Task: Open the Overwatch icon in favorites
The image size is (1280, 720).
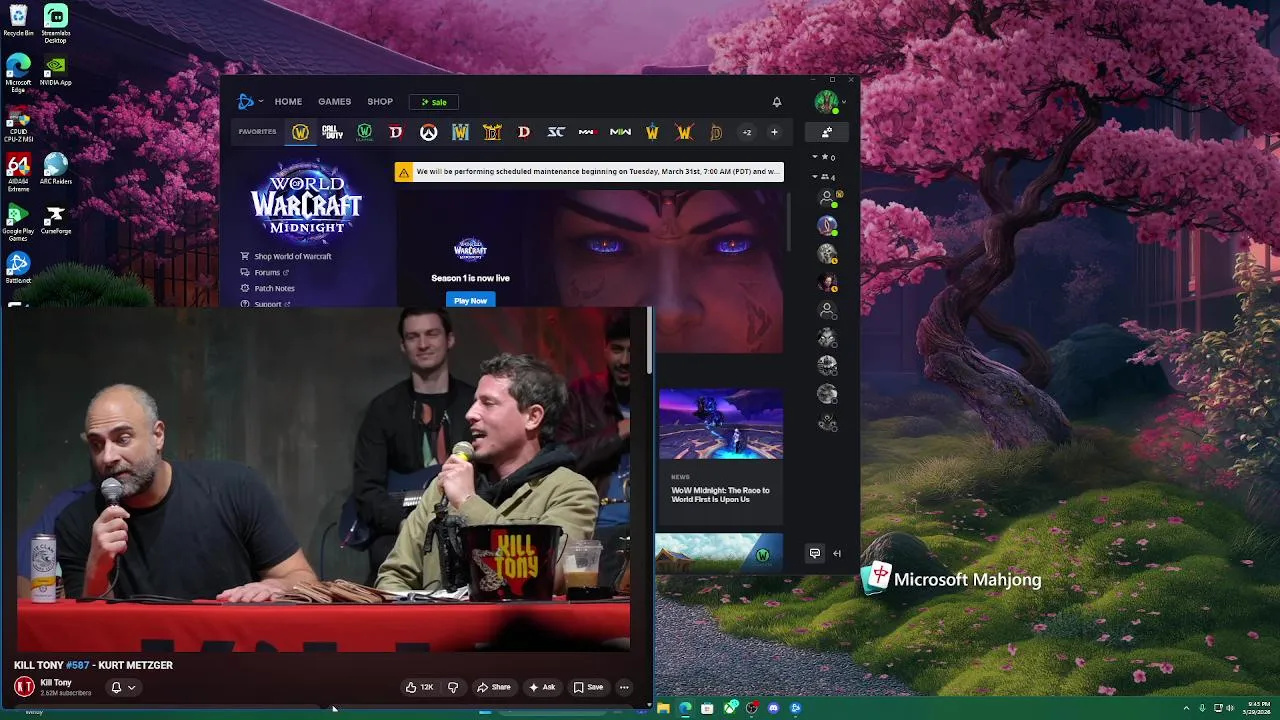Action: tap(428, 132)
